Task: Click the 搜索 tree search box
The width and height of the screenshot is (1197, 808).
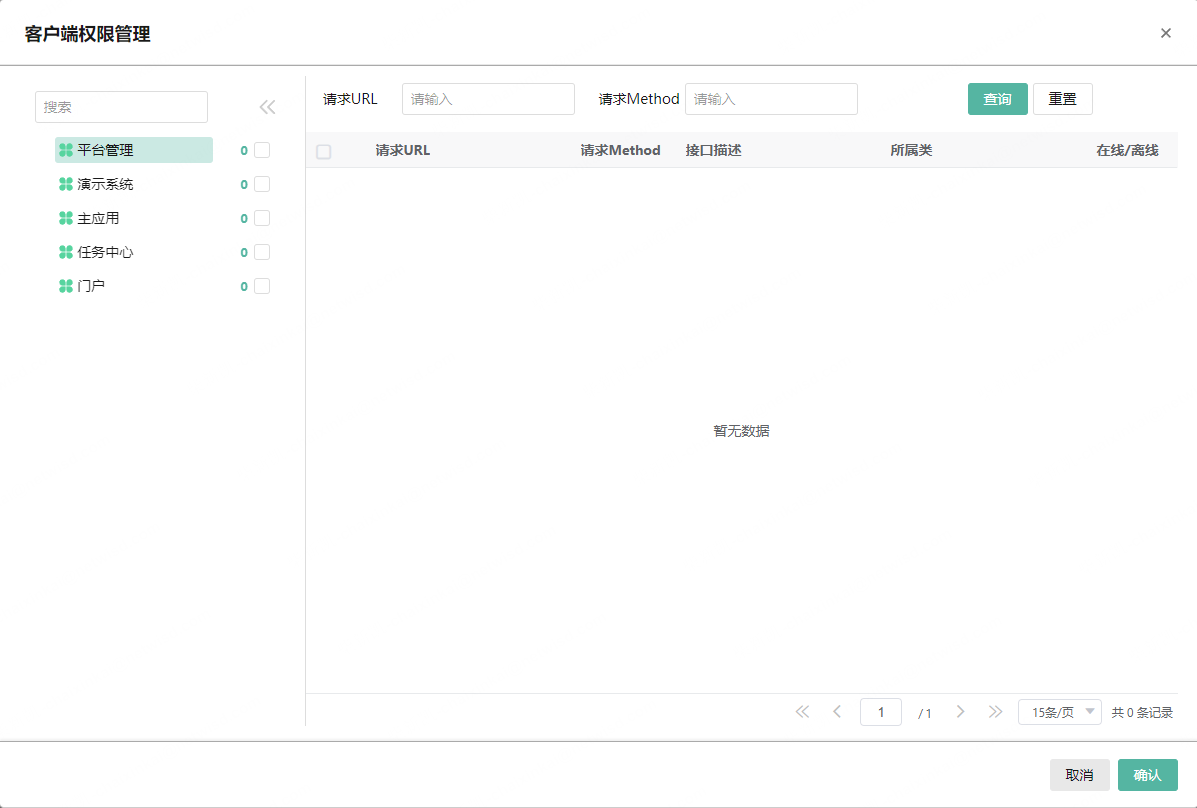Action: (121, 107)
